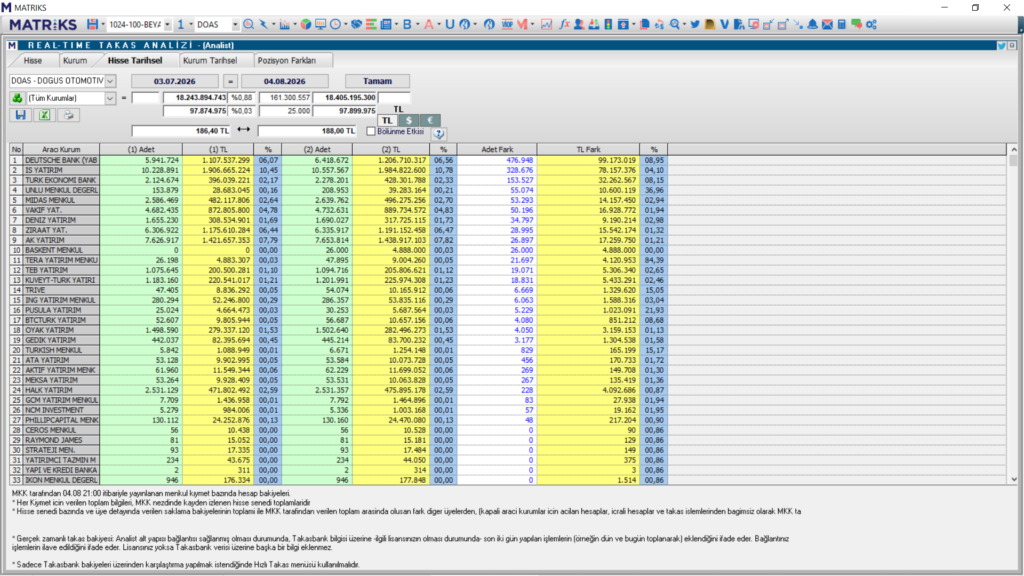This screenshot has width=1024, height=576.
Task: Expand arrow beside the clock icon
Action: point(345,24)
